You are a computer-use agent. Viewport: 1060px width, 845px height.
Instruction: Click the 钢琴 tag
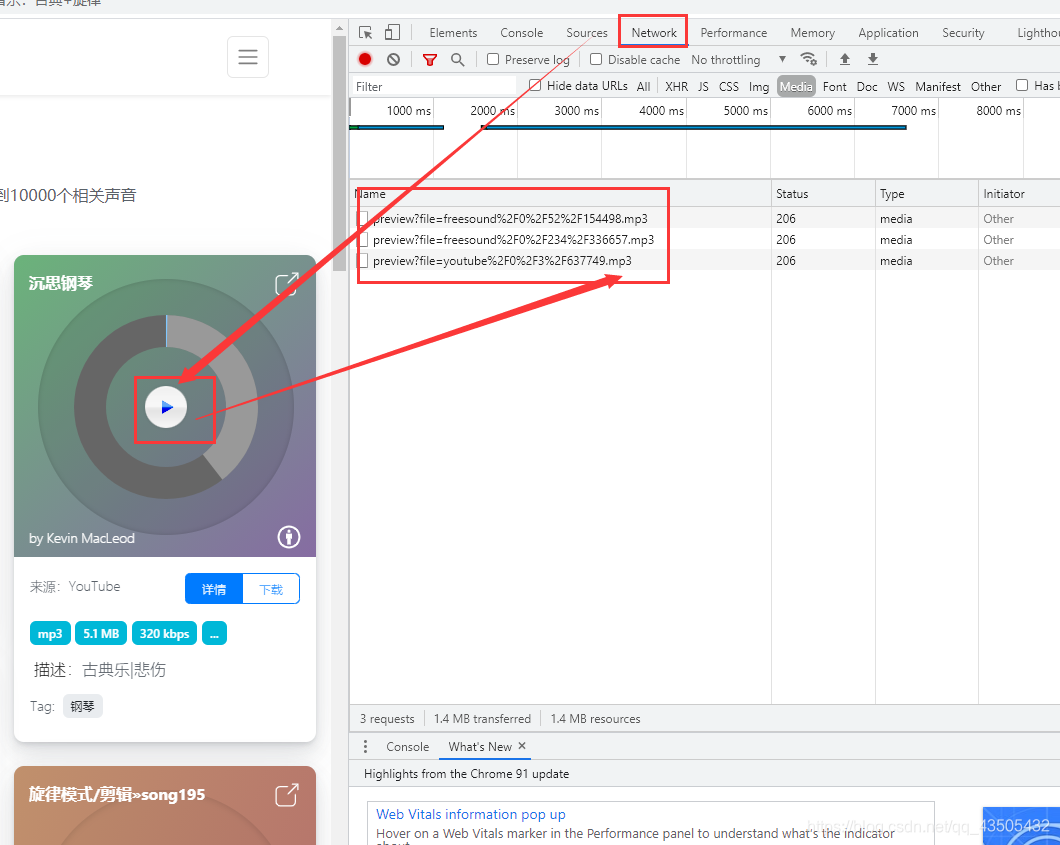point(82,706)
